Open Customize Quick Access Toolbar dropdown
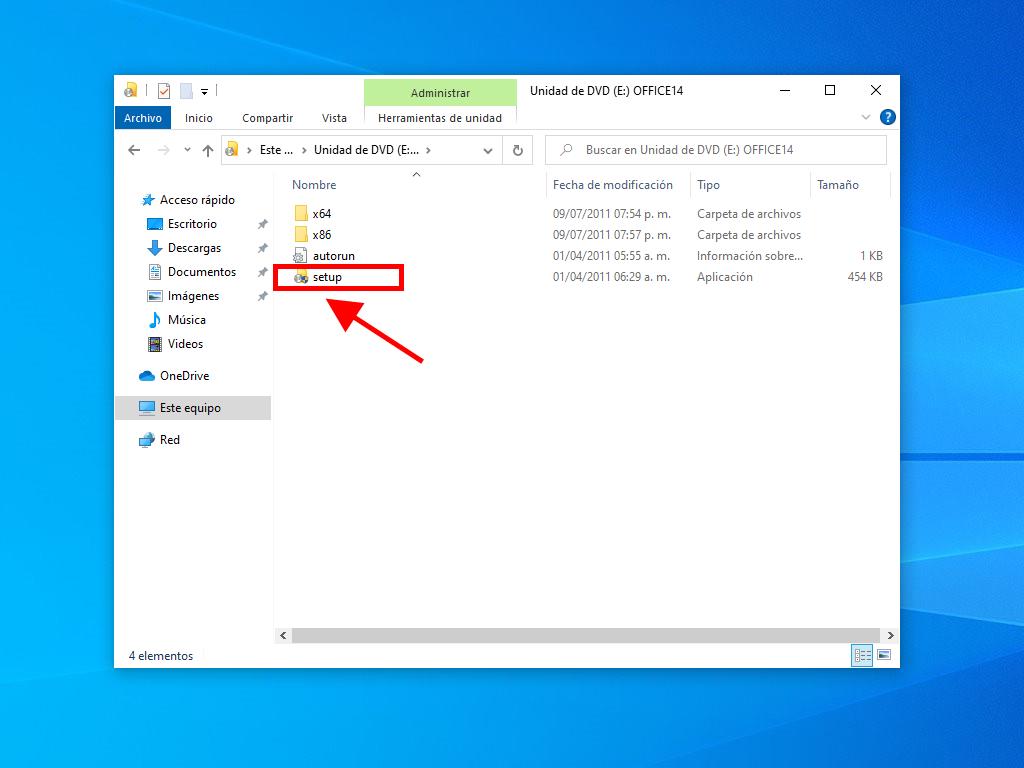1024x768 pixels. [x=204, y=91]
